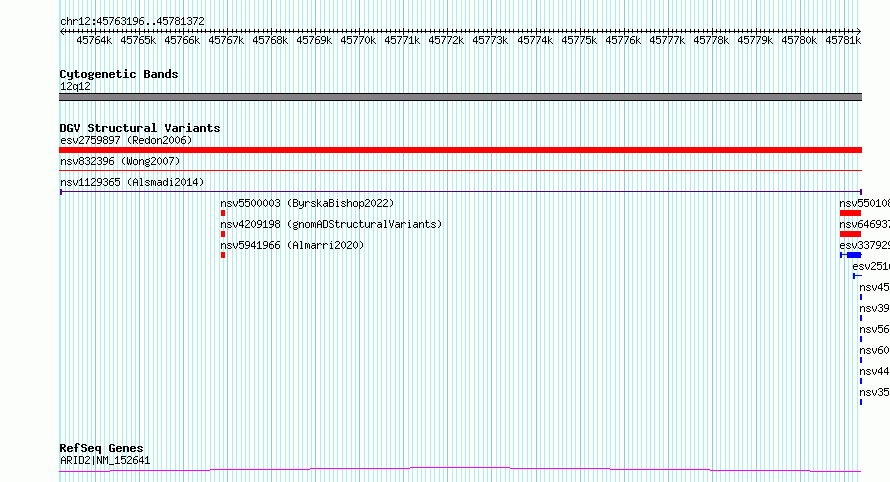
Task: Click the 45766k ruler tick label
Action: tap(182, 40)
